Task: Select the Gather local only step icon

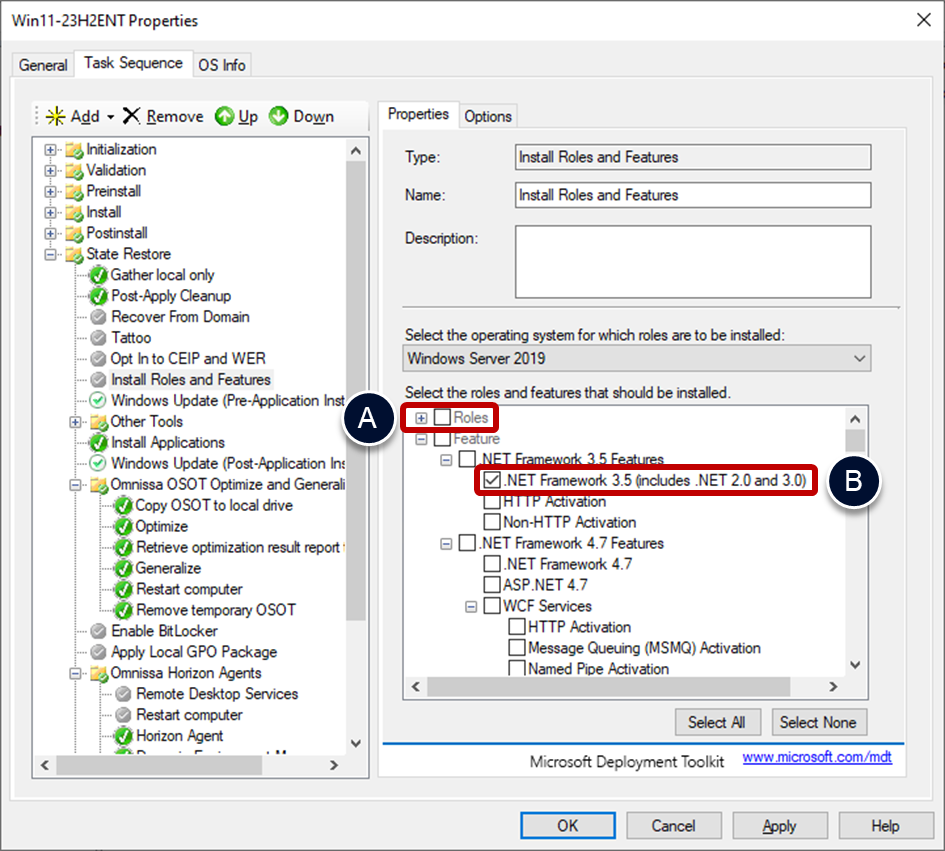Action: pyautogui.click(x=98, y=275)
